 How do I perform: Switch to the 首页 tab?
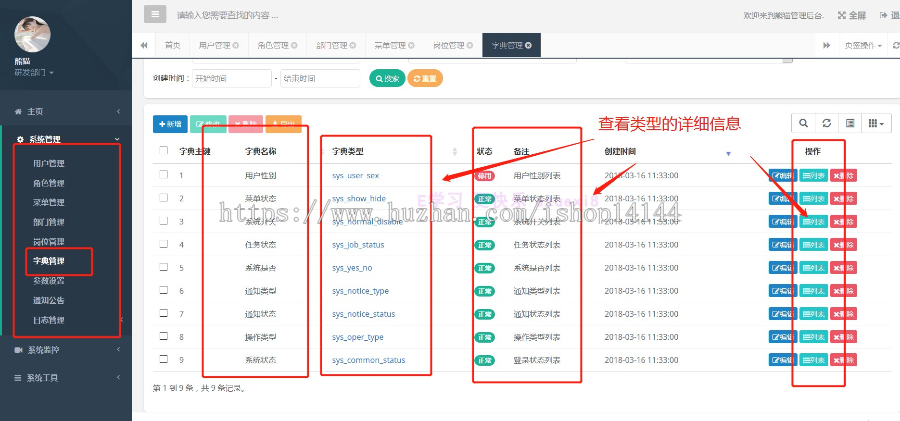click(173, 45)
